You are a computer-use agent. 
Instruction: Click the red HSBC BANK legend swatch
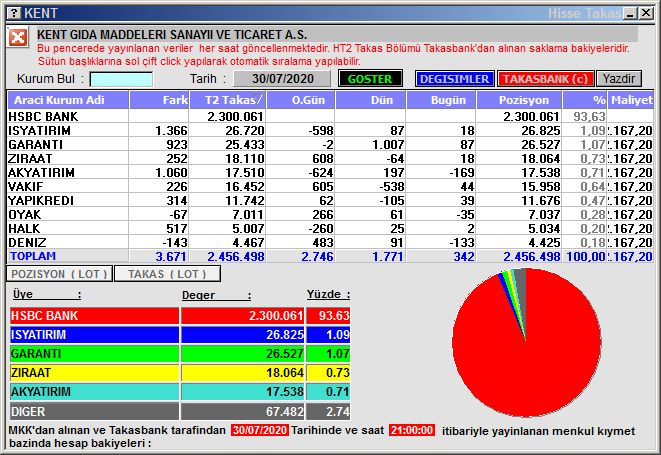pos(94,316)
